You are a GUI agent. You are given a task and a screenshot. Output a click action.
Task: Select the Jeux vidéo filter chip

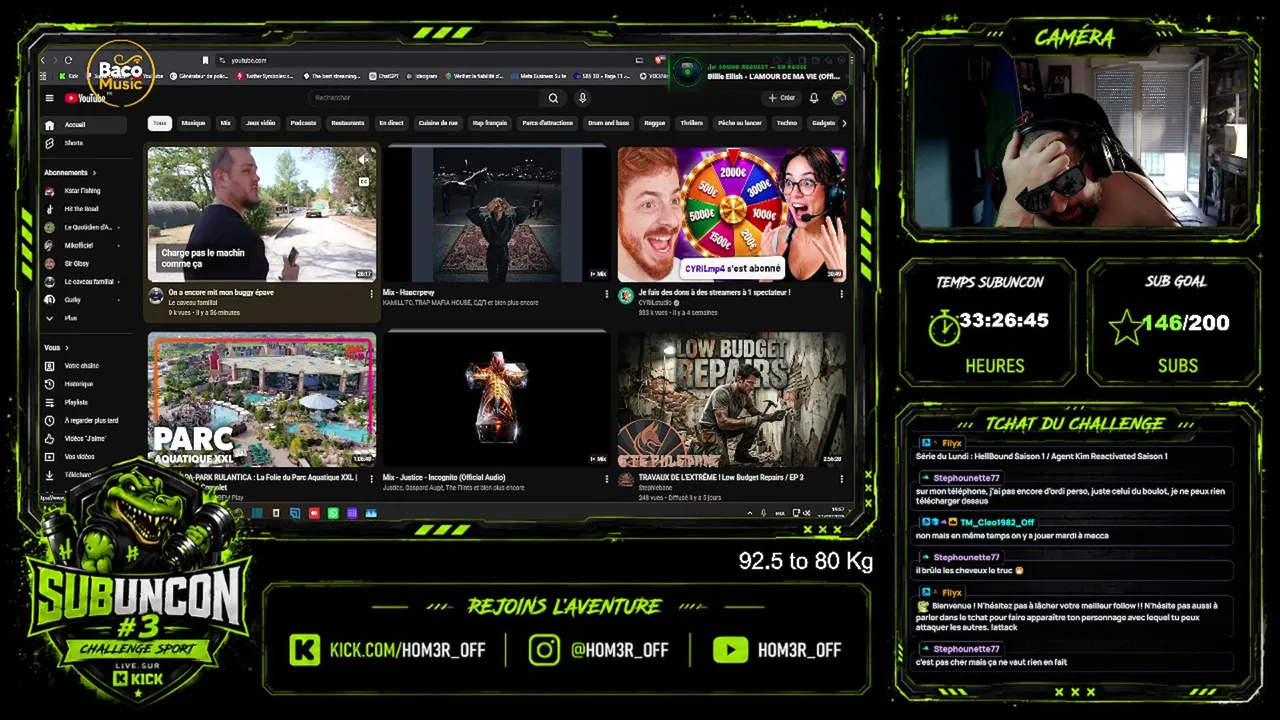[x=260, y=123]
